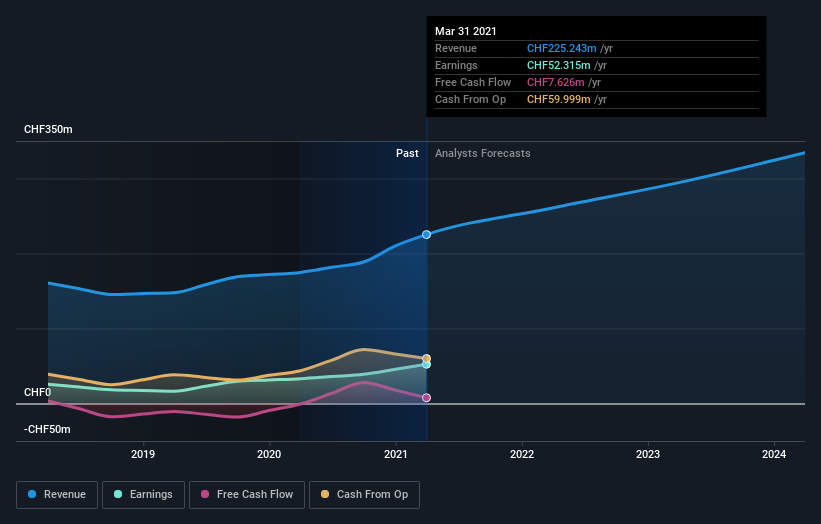Toggle the Free Cash Flow legend button
The width and height of the screenshot is (821, 524).
(x=247, y=495)
